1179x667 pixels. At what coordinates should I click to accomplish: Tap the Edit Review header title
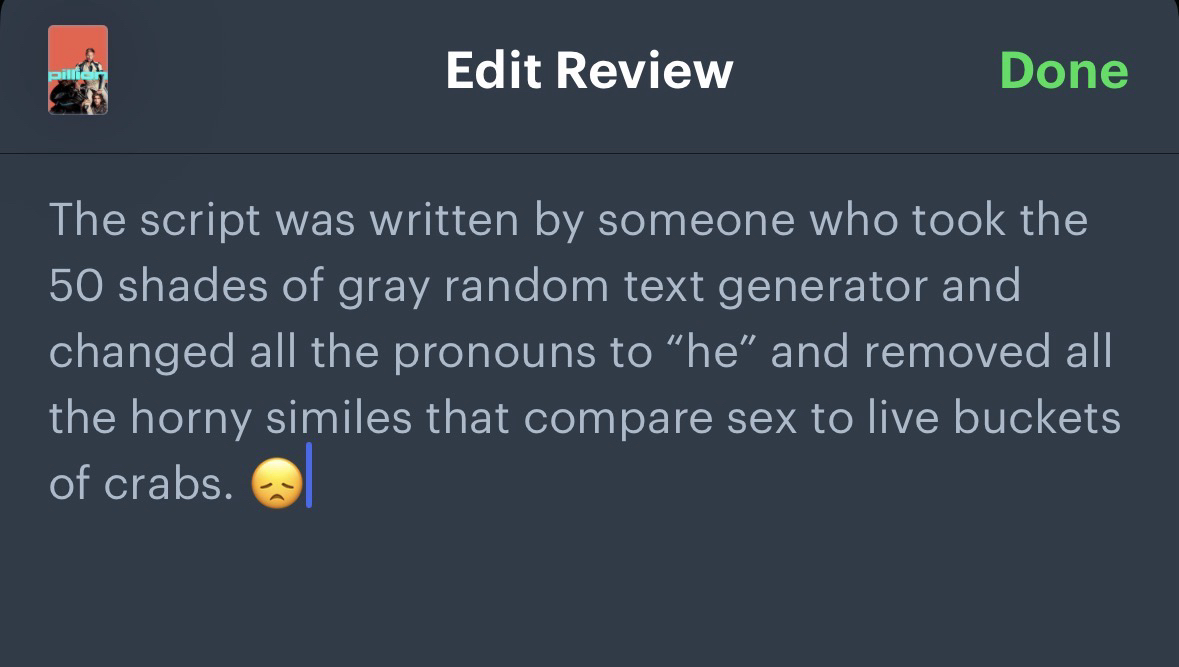click(x=589, y=71)
